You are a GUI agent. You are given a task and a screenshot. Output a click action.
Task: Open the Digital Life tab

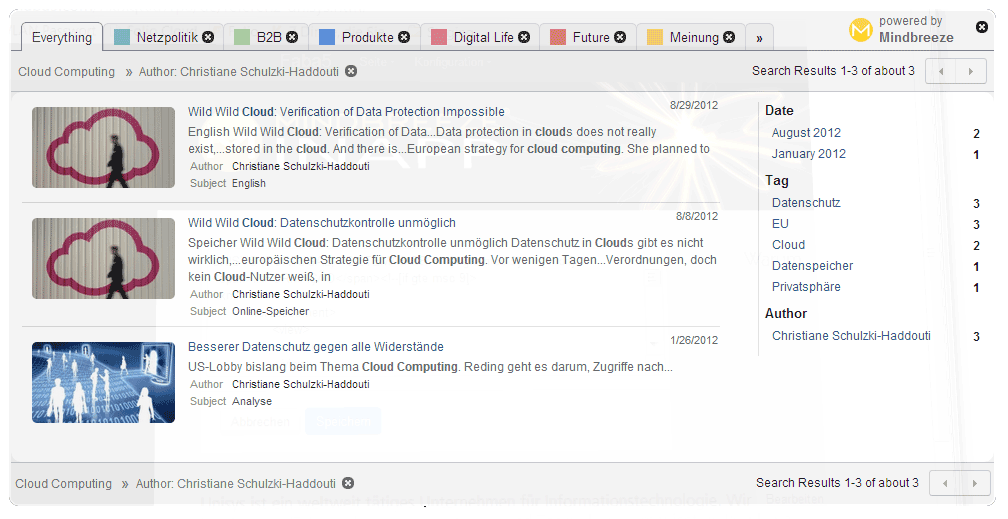[483, 38]
